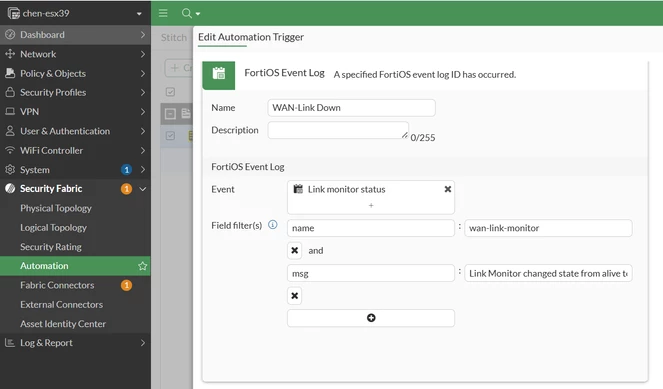The width and height of the screenshot is (663, 389).
Task: Expand the Policy & Objects chevron
Action: coord(142,74)
